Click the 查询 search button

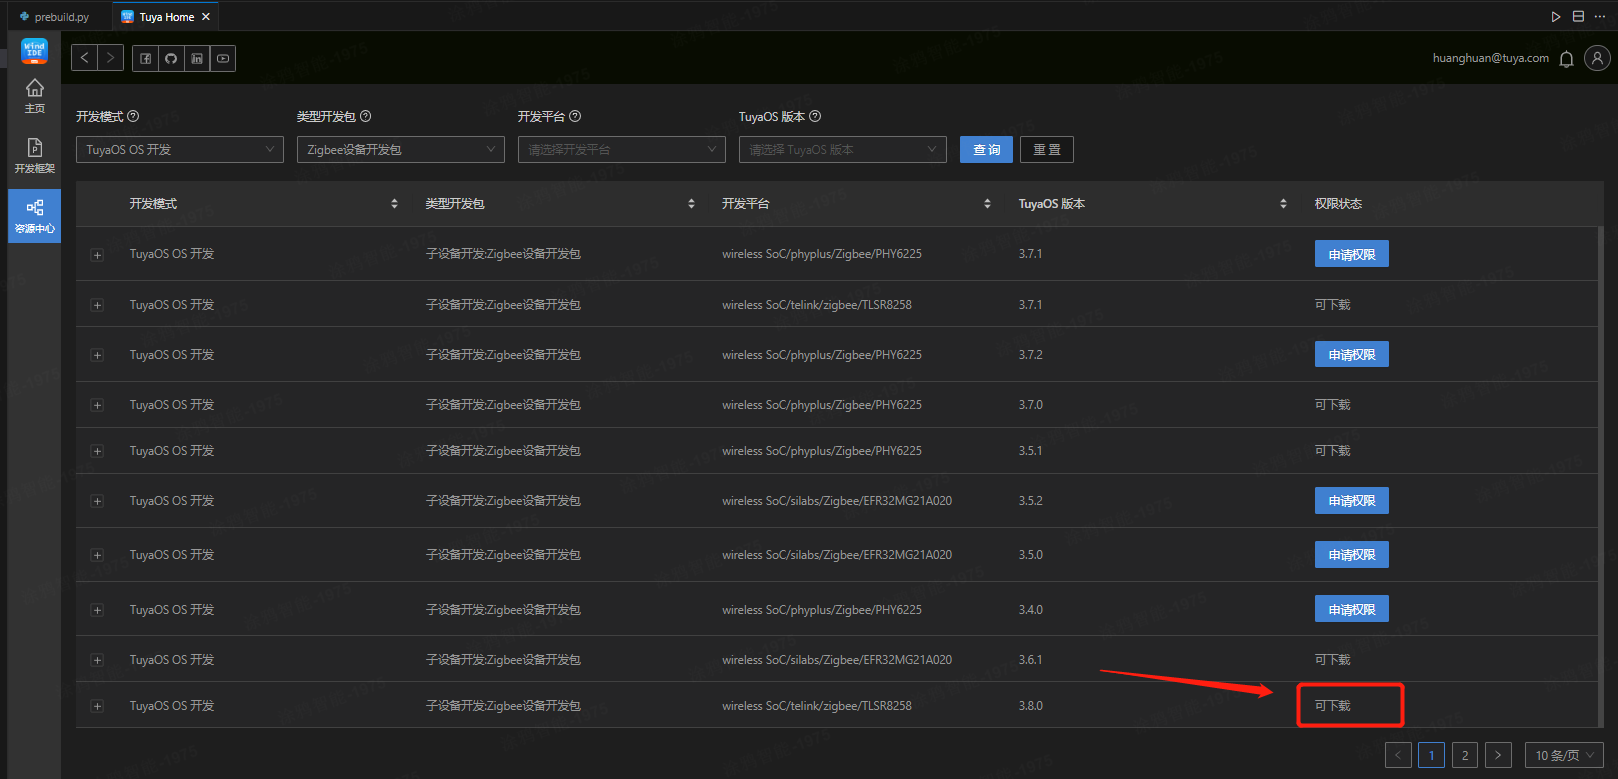[x=986, y=149]
